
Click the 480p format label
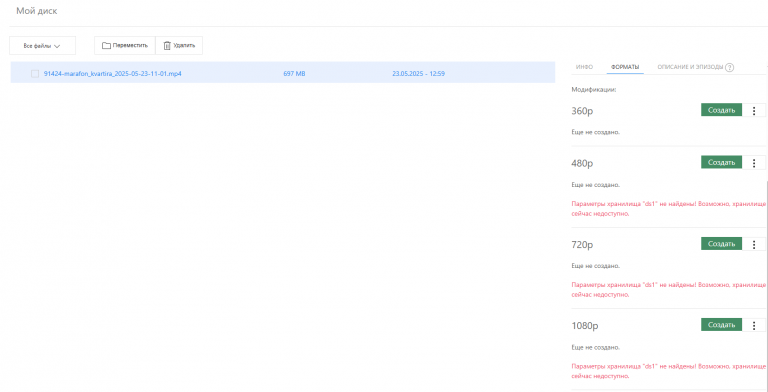pos(582,163)
